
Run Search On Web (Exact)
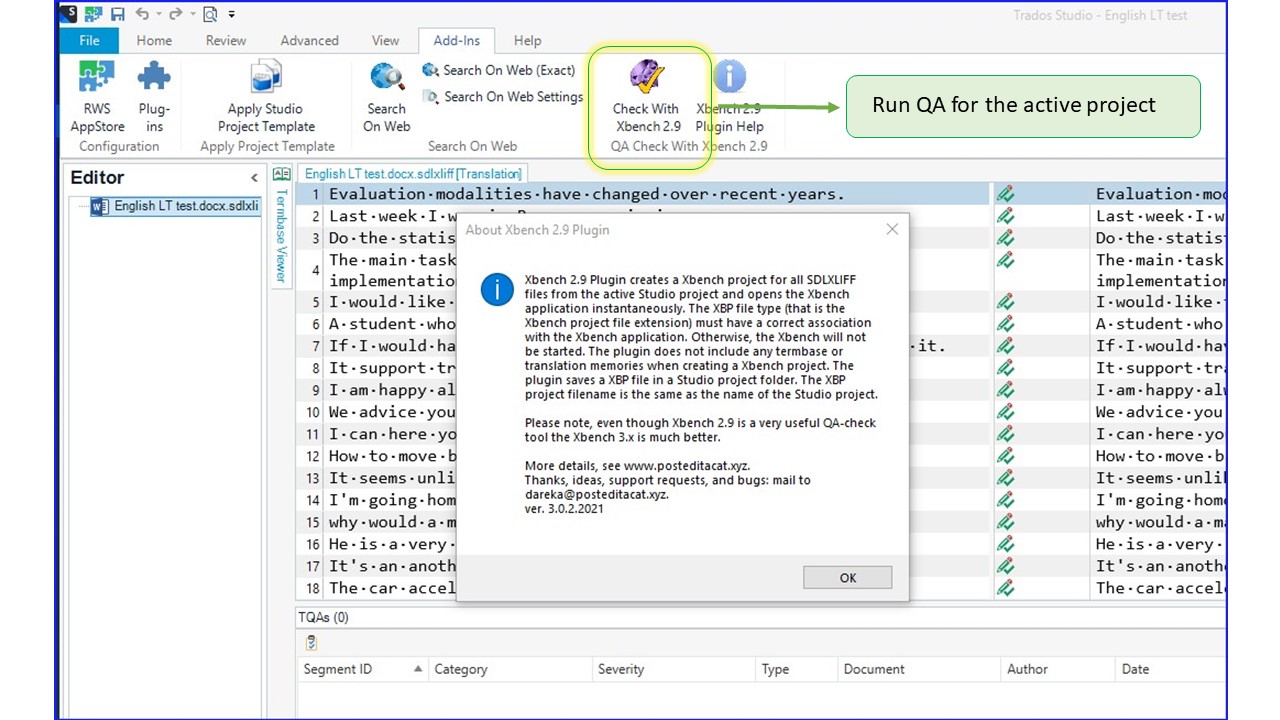(498, 70)
